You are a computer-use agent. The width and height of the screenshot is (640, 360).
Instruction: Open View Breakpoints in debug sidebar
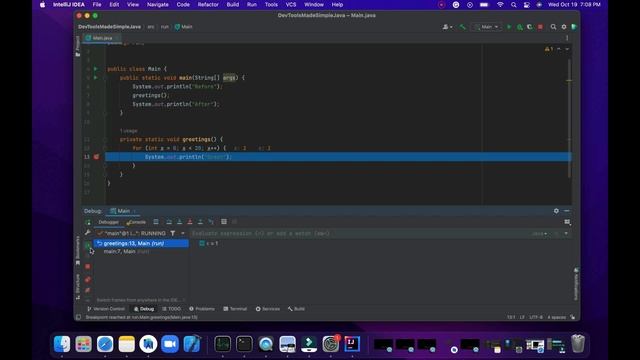[x=87, y=280]
